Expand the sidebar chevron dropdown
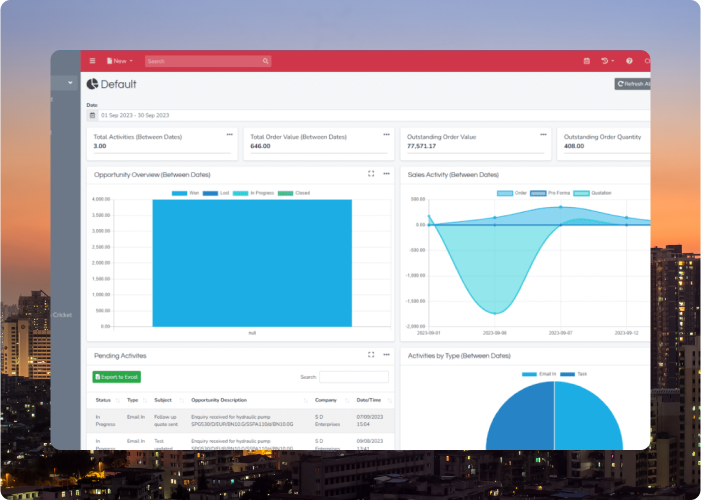The height and width of the screenshot is (500, 701). pyautogui.click(x=70, y=83)
